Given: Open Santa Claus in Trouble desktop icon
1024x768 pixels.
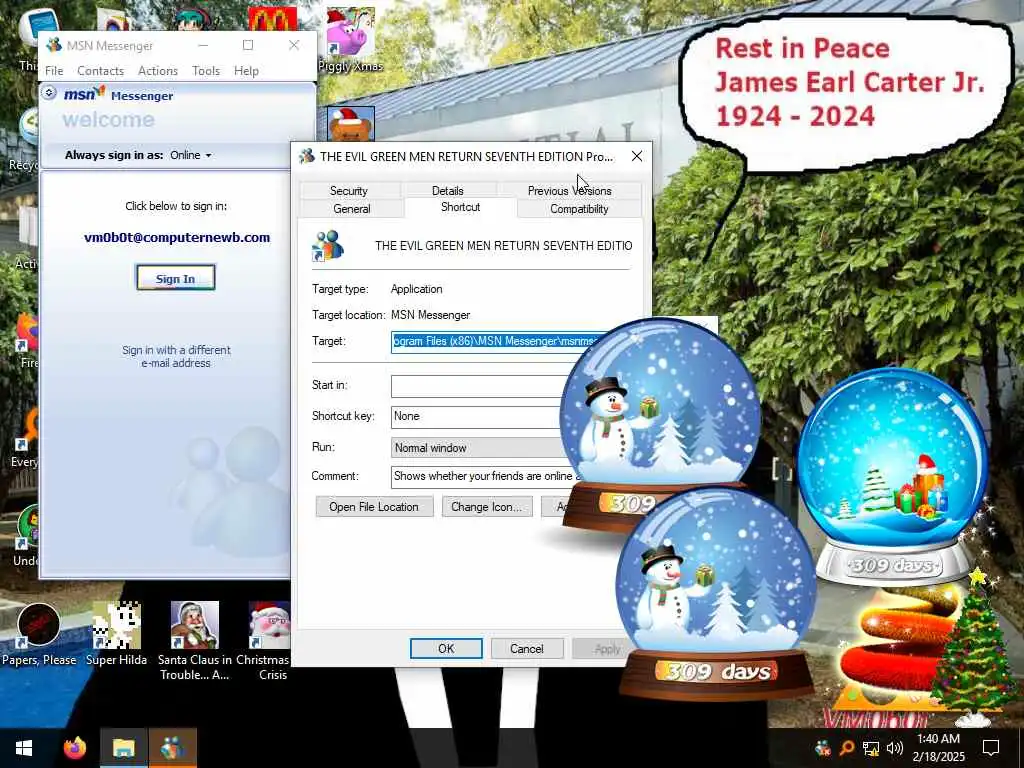Looking at the screenshot, I should click(x=195, y=641).
